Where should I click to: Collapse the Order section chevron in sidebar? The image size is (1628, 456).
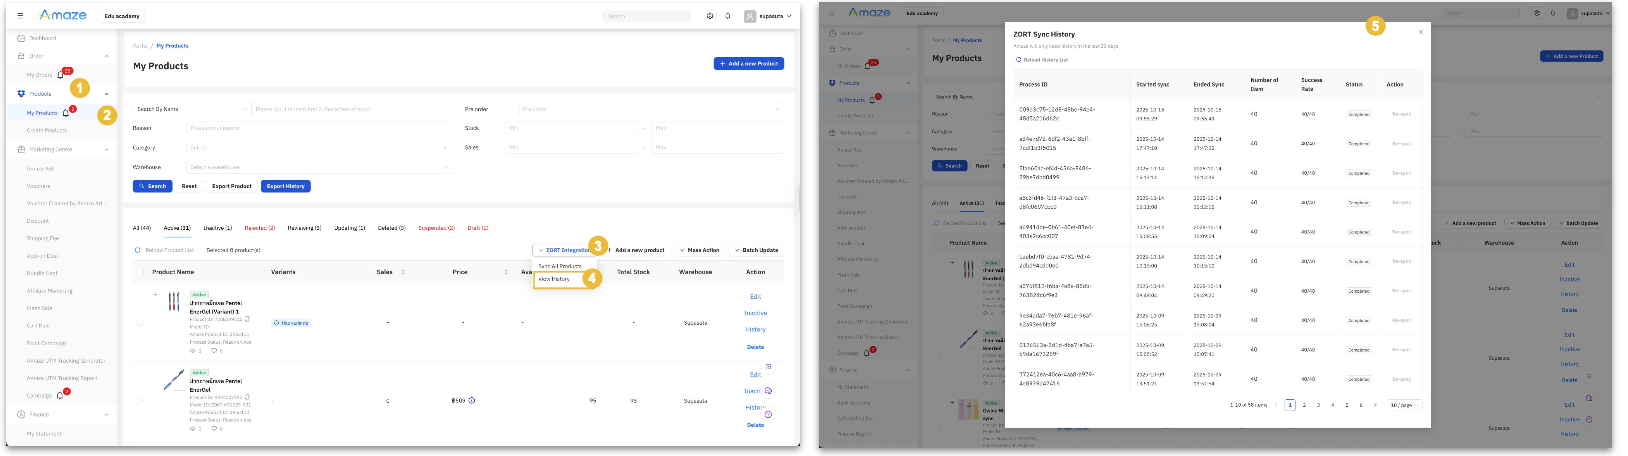107,56
